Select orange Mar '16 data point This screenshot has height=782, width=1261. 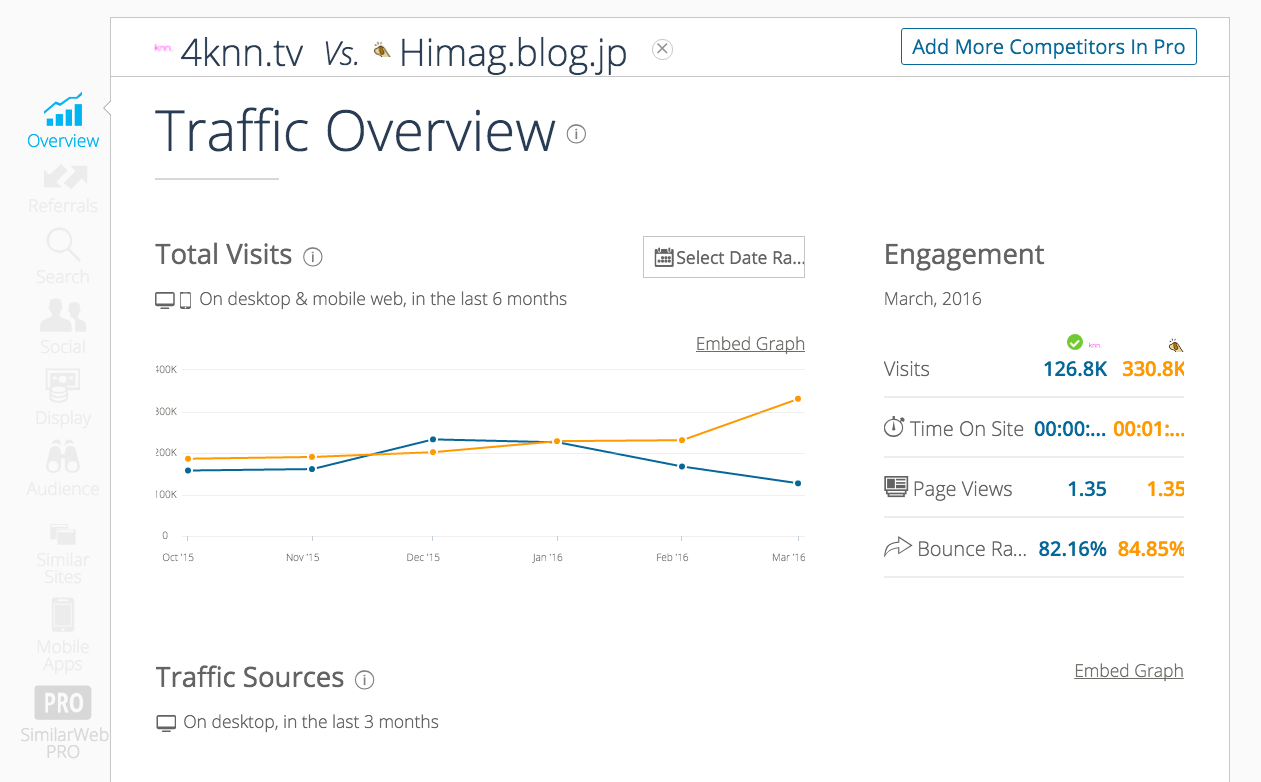point(798,399)
